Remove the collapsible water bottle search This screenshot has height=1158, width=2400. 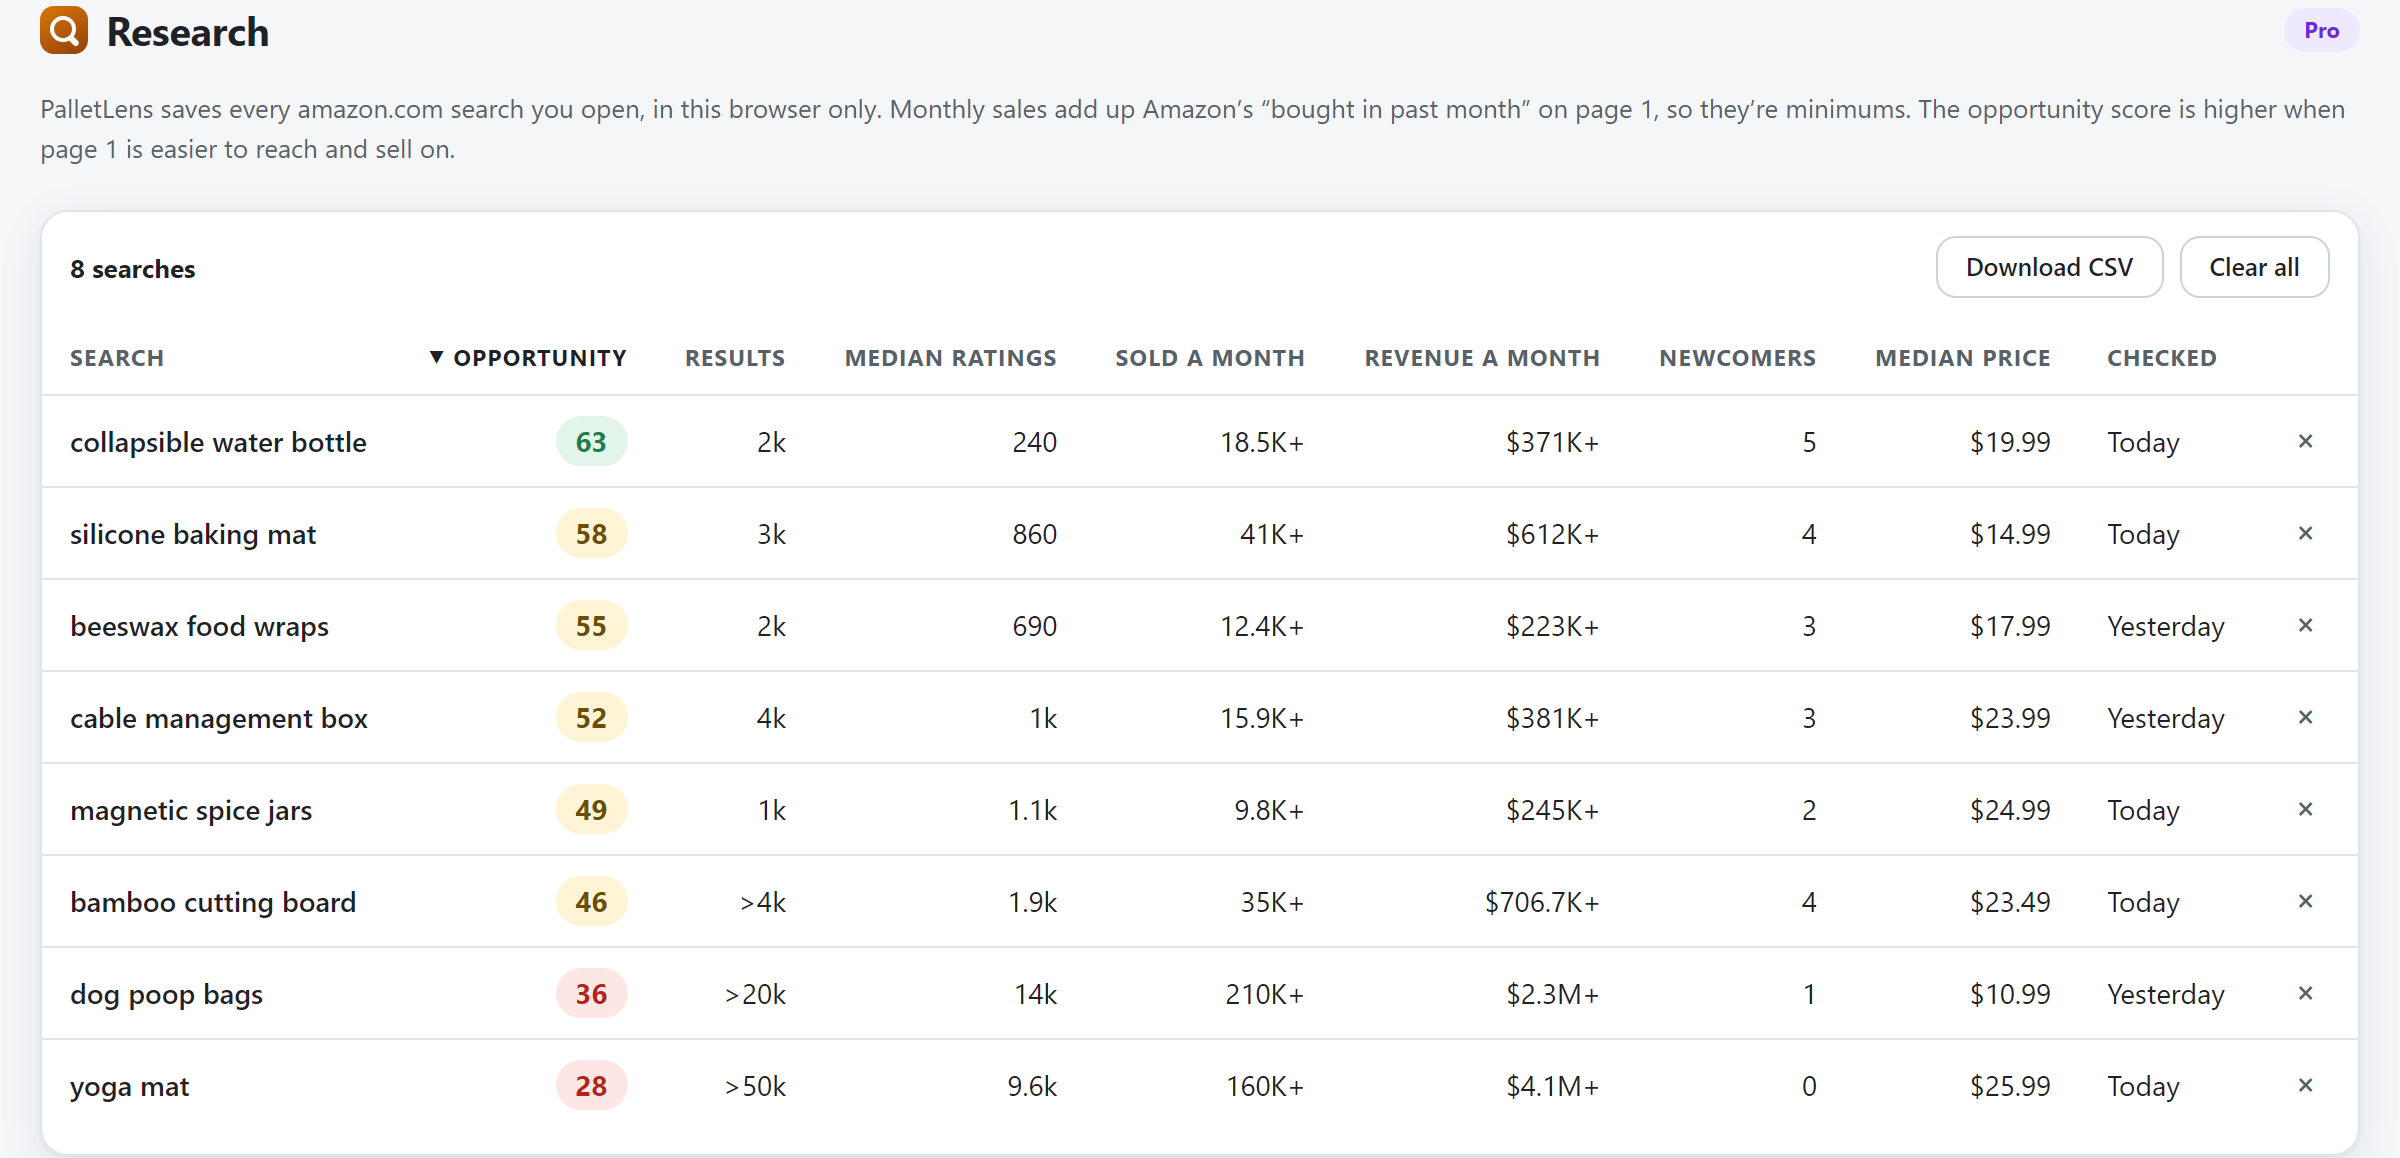click(x=2305, y=441)
